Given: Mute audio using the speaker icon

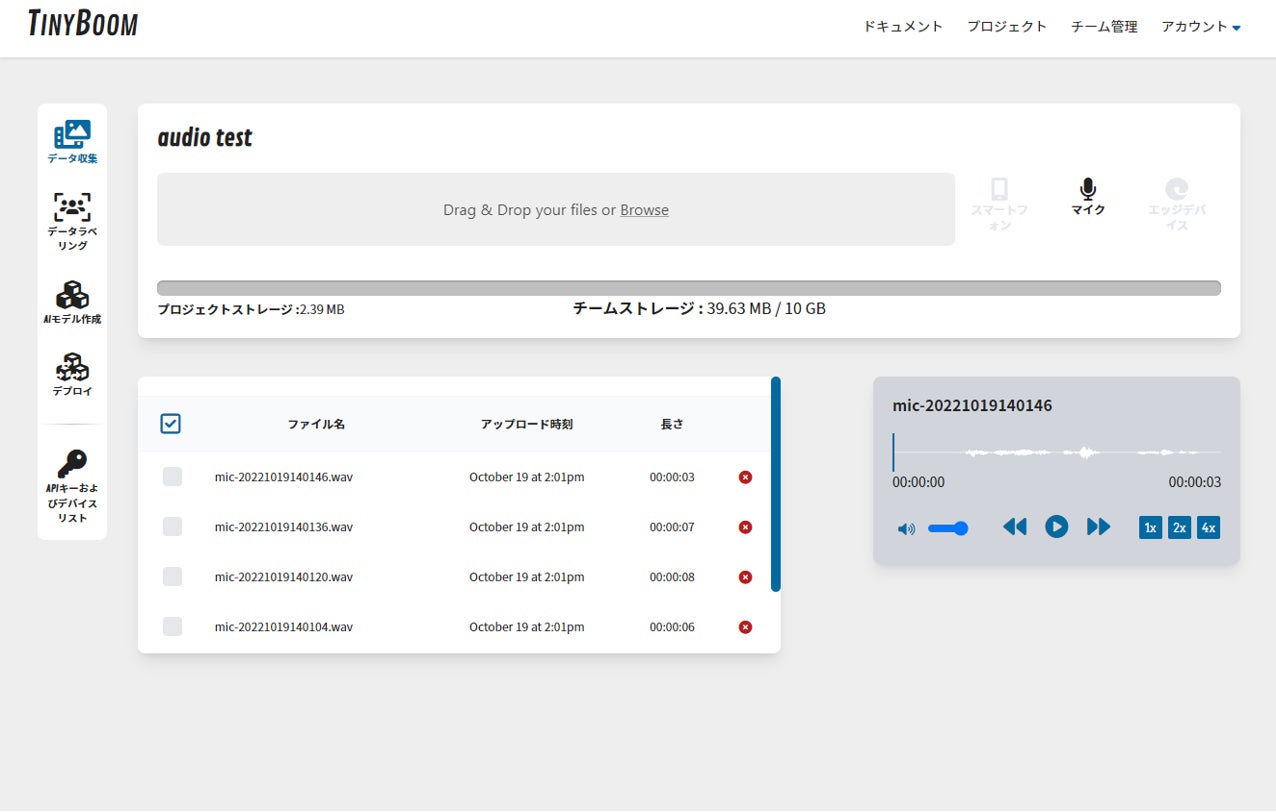Looking at the screenshot, I should point(906,529).
